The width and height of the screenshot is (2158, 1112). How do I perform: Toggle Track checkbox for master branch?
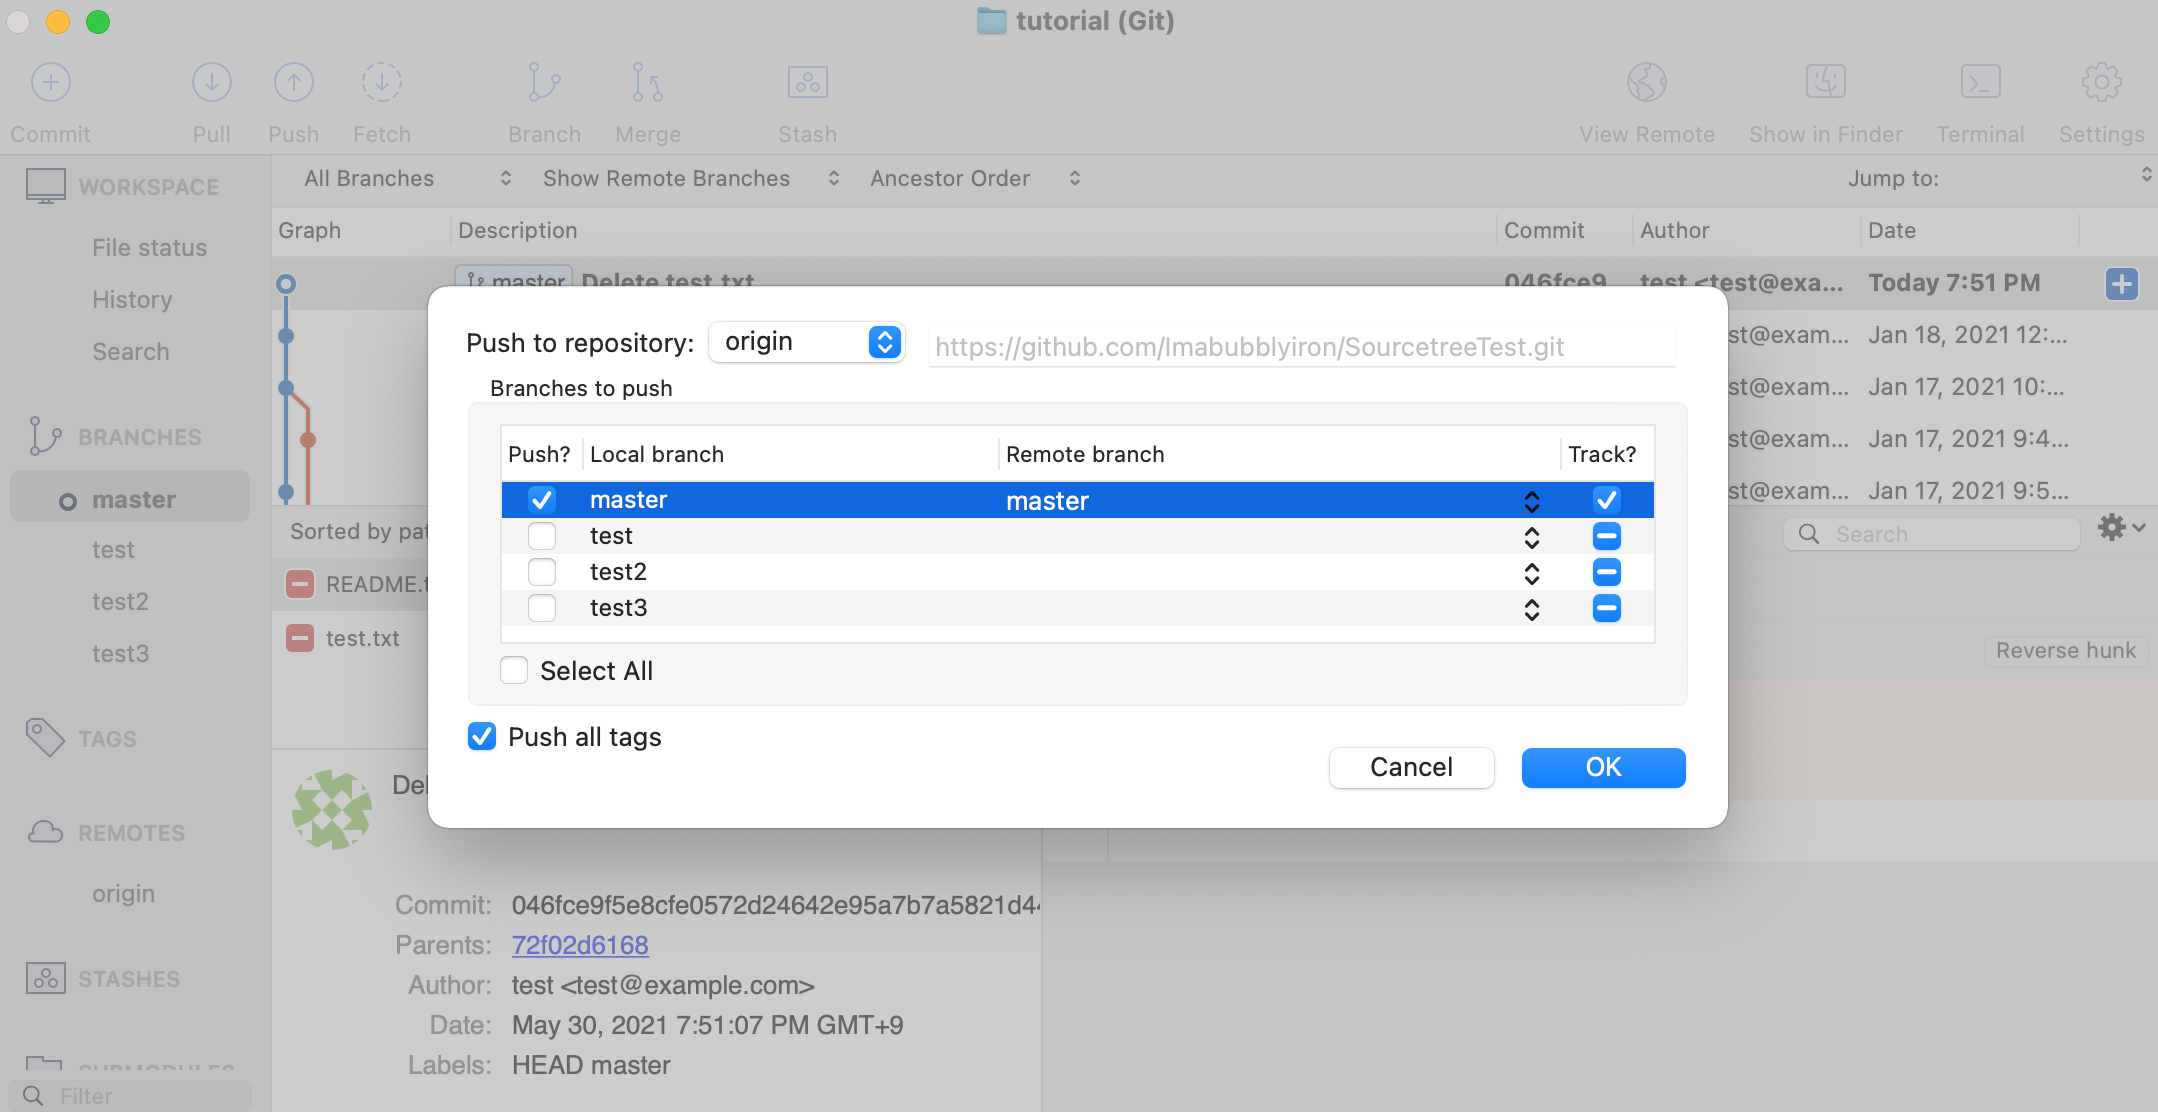1606,500
